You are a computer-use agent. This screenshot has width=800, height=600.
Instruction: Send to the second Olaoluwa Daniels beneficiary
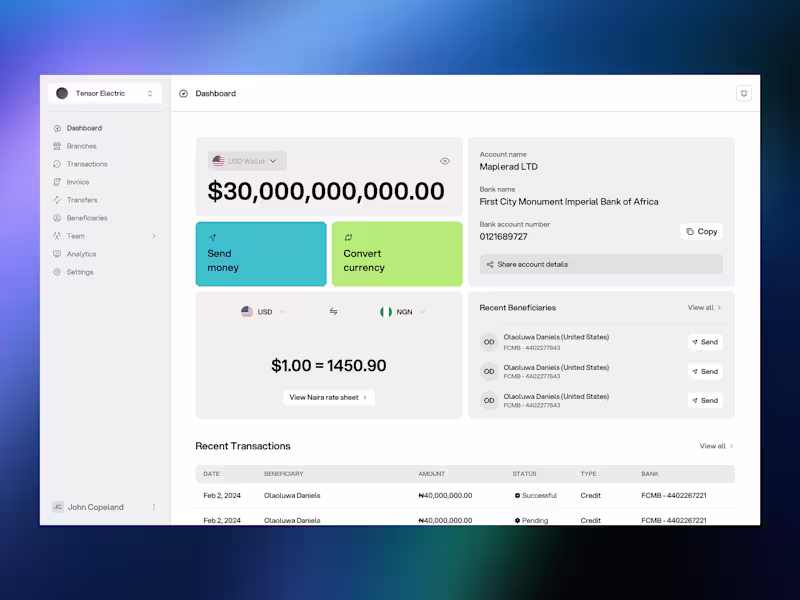point(705,371)
